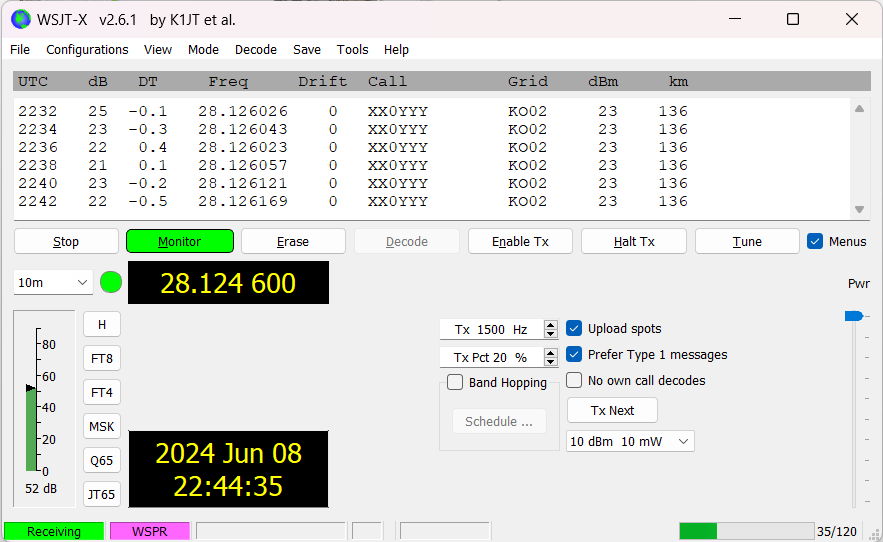Click the WSPR mode status label
Viewport: 883px width, 542px height.
tap(150, 531)
